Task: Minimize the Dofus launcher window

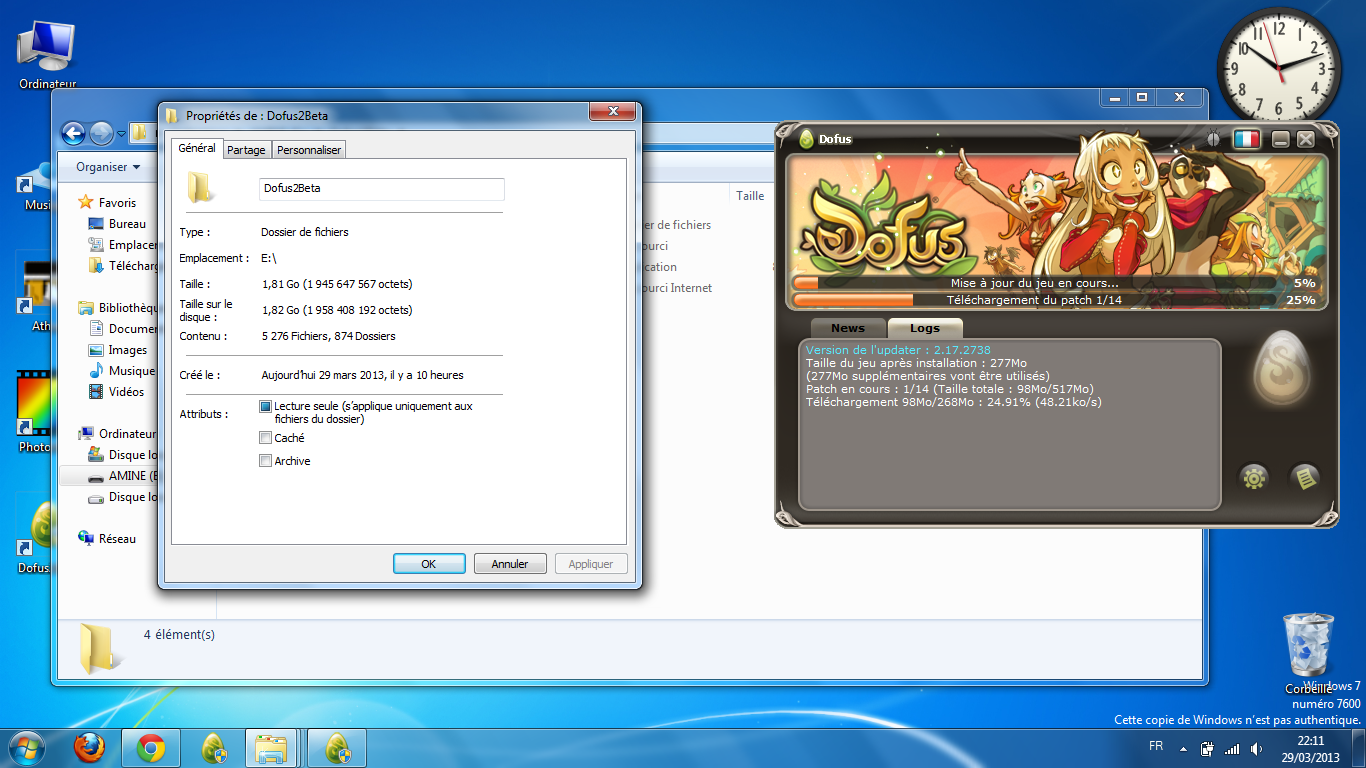Action: click(x=1281, y=140)
